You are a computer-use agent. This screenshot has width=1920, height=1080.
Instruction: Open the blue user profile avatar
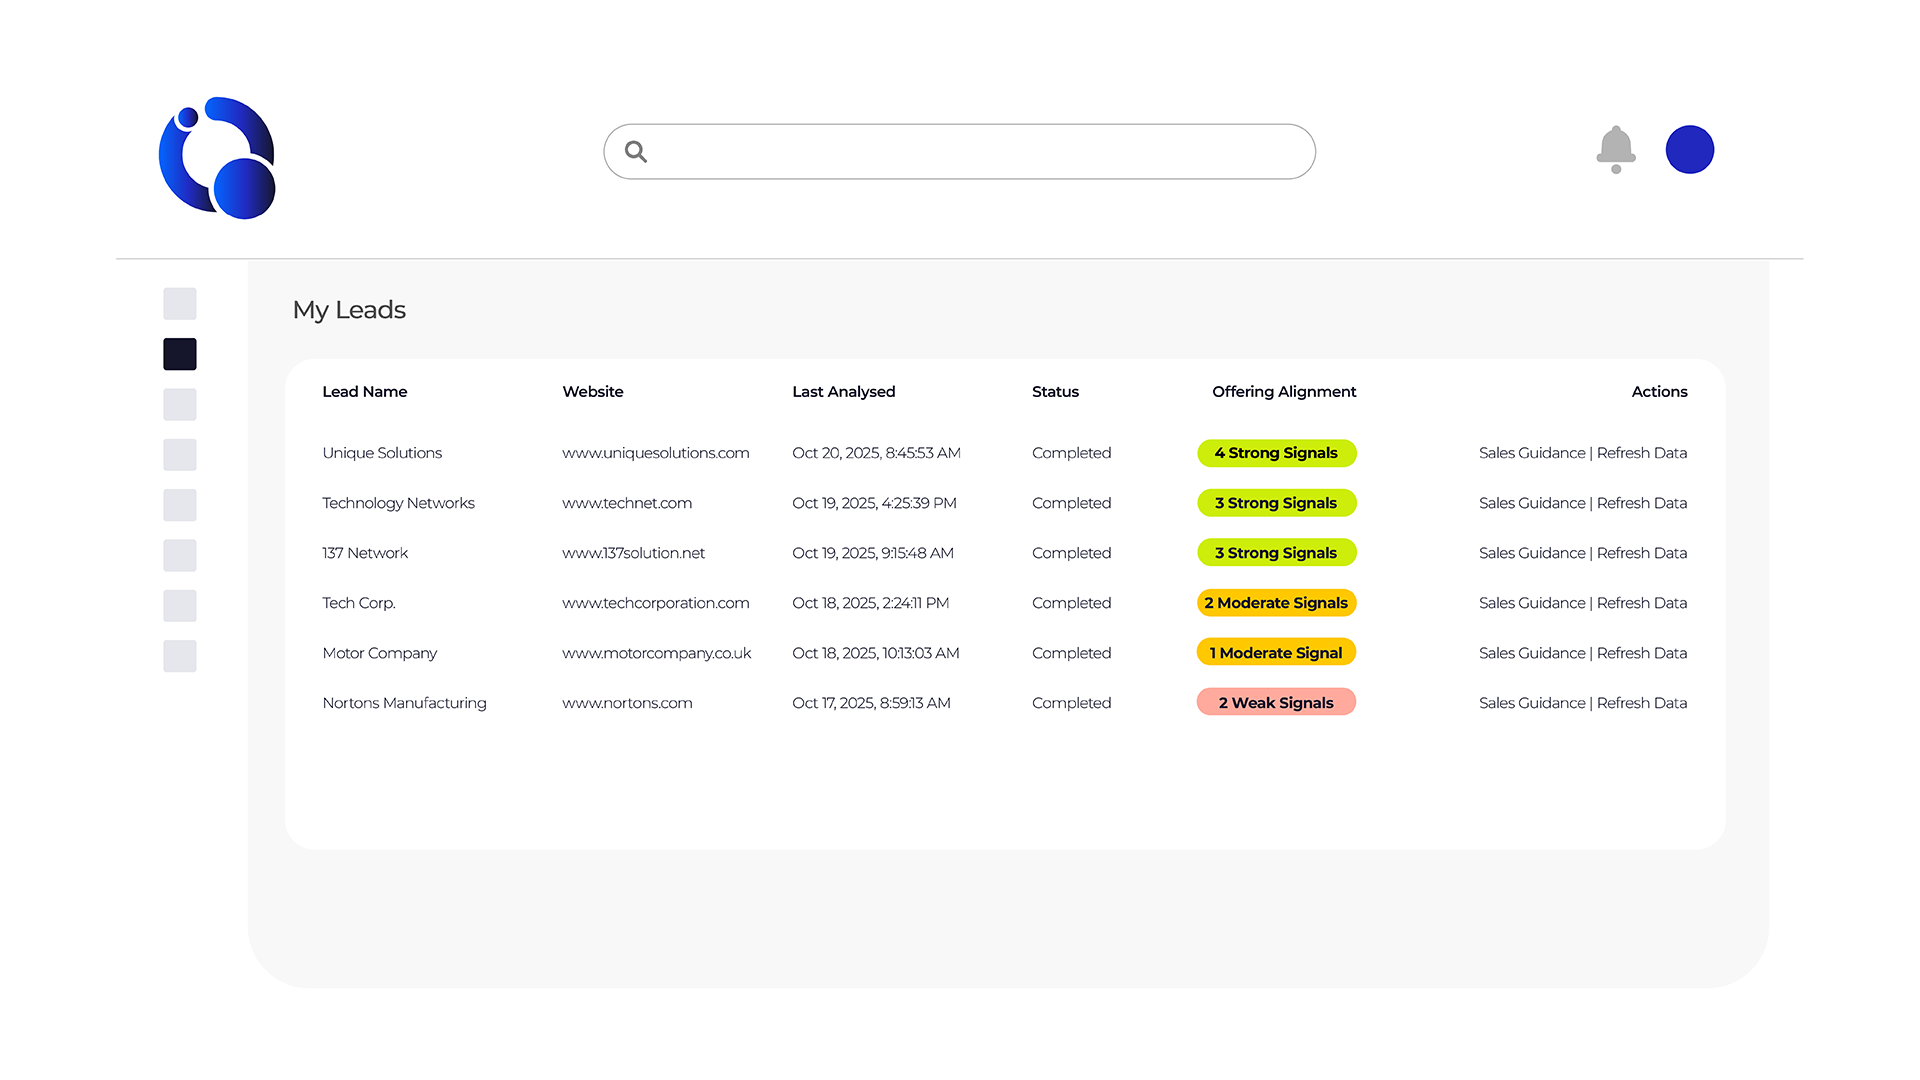[x=1689, y=150]
